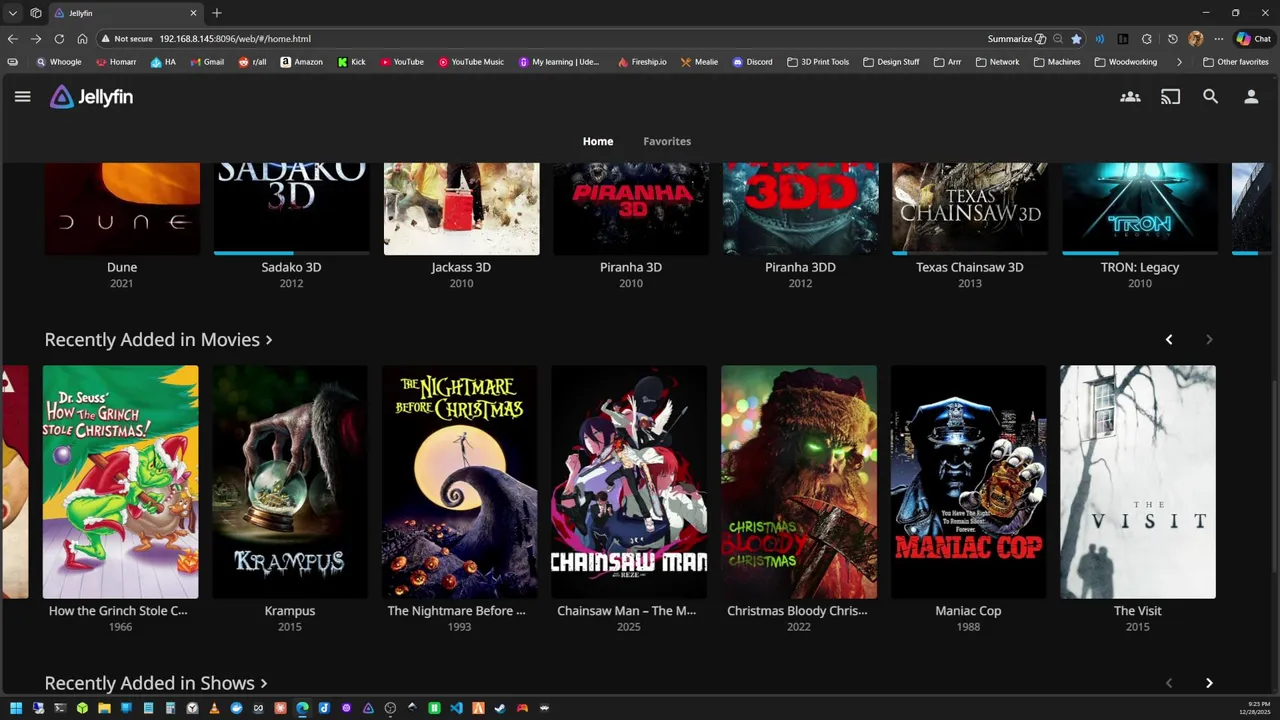Click the Dune title text
This screenshot has width=1280, height=720.
click(x=122, y=267)
